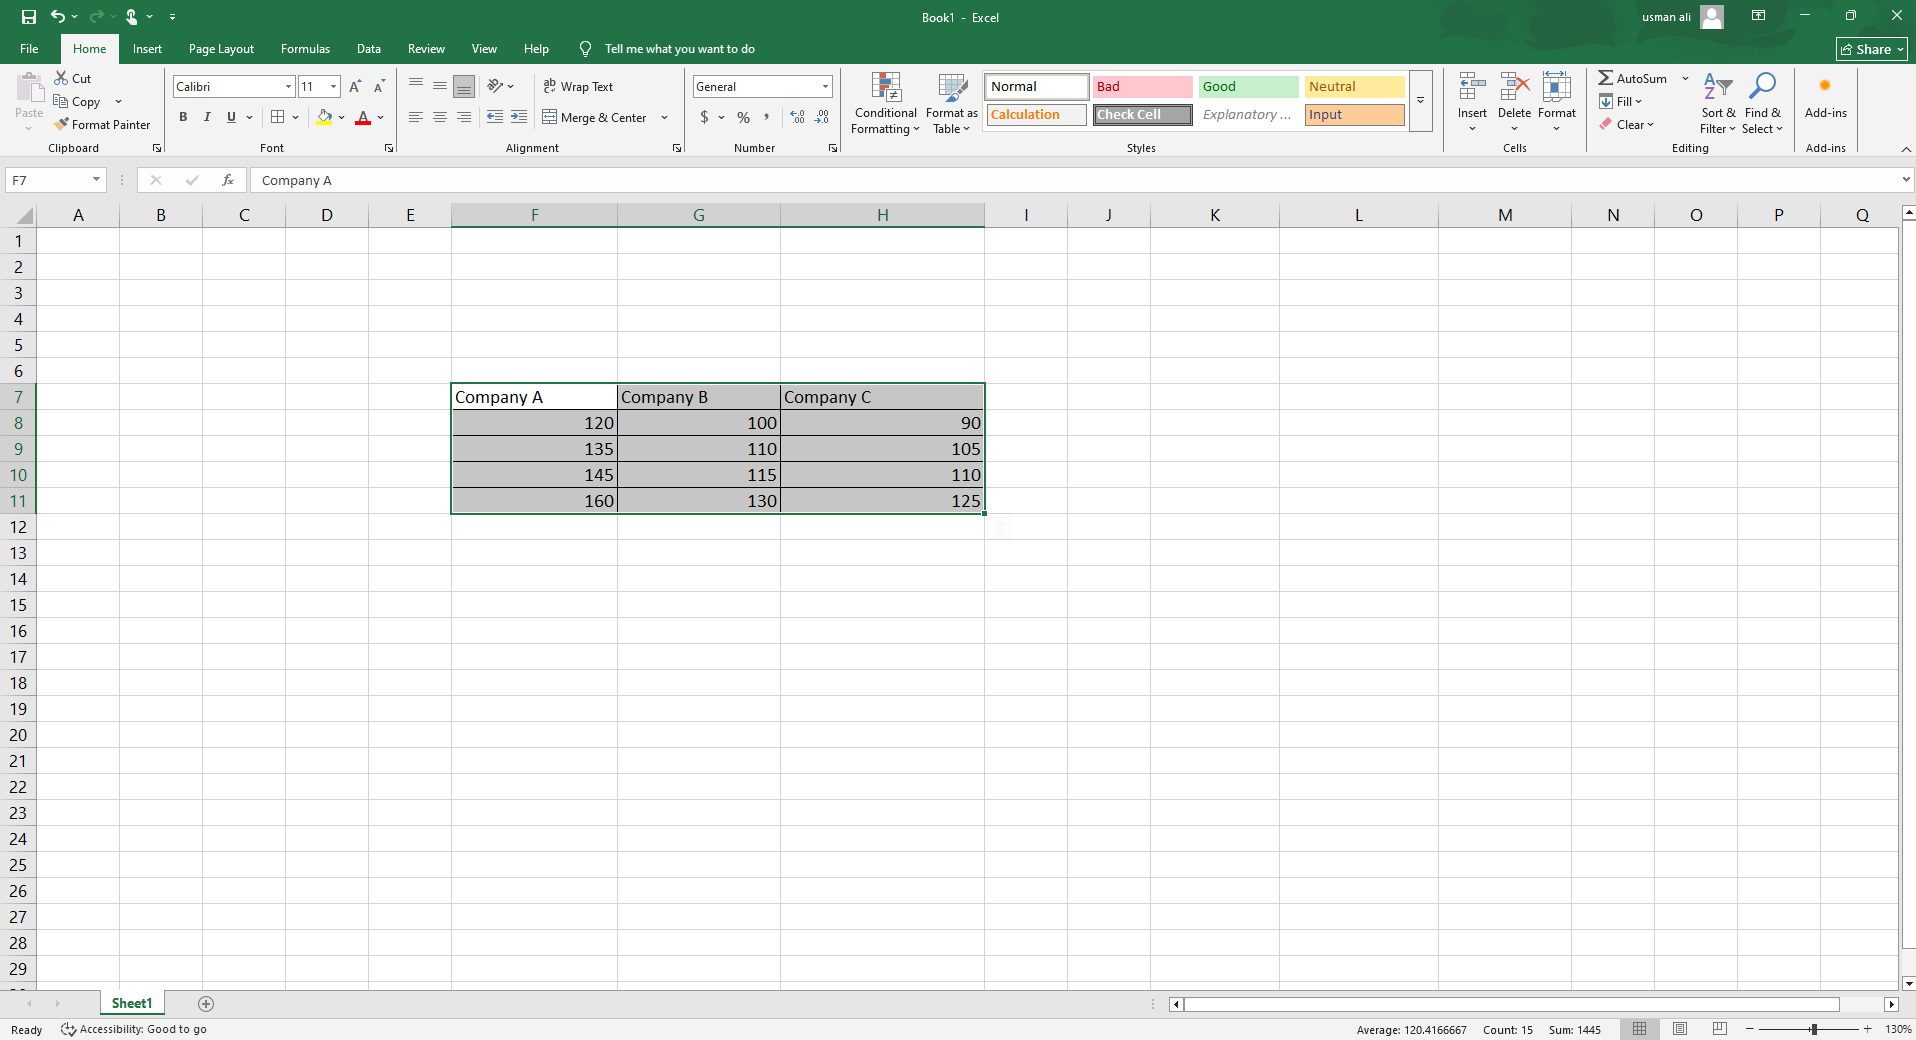Screen dimensions: 1916x1040
Task: Apply Comma Style format
Action: [x=767, y=117]
